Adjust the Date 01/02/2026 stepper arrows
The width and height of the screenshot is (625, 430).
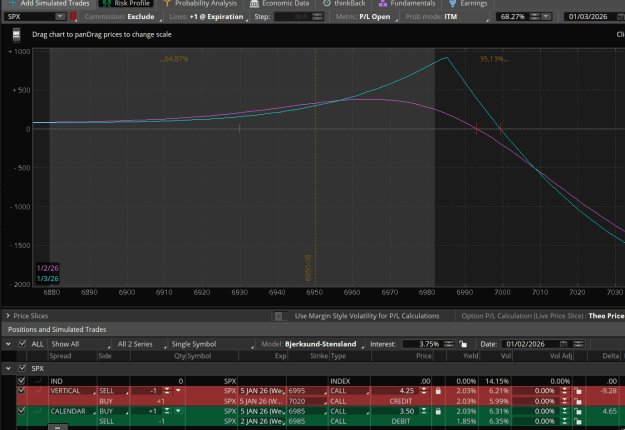(x=579, y=344)
